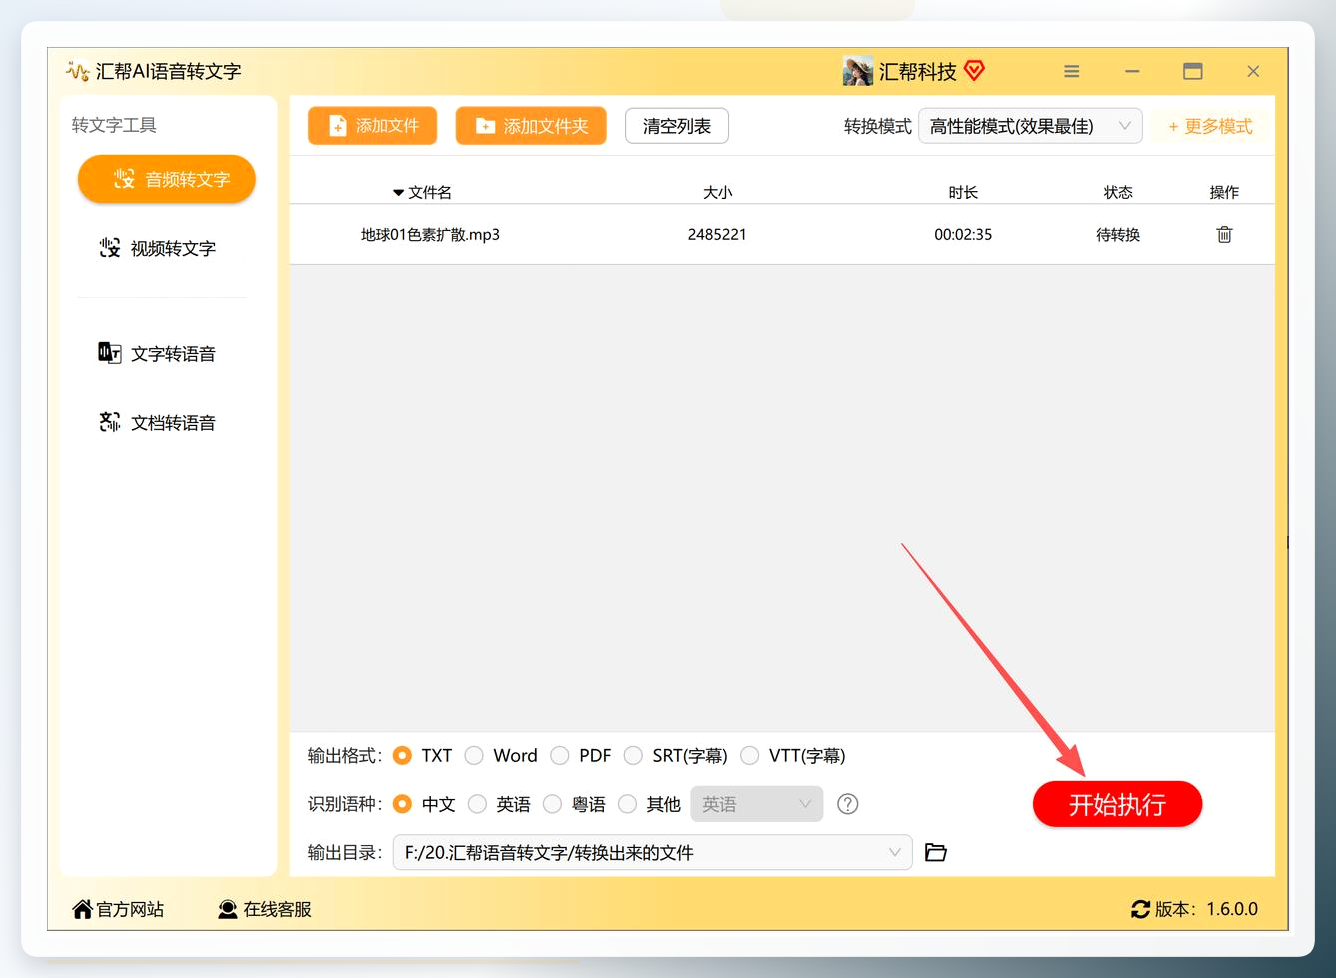Expand the 转换模式 dropdown
Screen dimensions: 1336x978
point(1030,126)
